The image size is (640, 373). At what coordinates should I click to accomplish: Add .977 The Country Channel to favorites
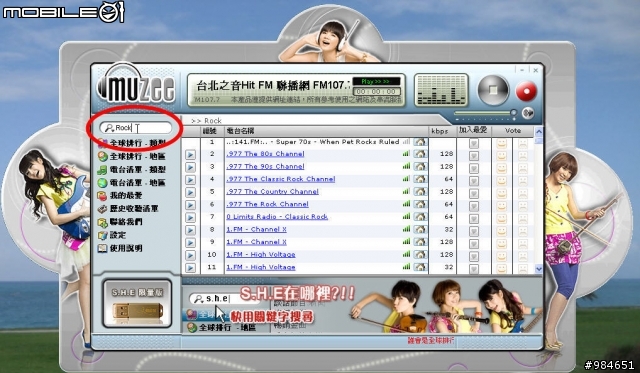[473, 193]
